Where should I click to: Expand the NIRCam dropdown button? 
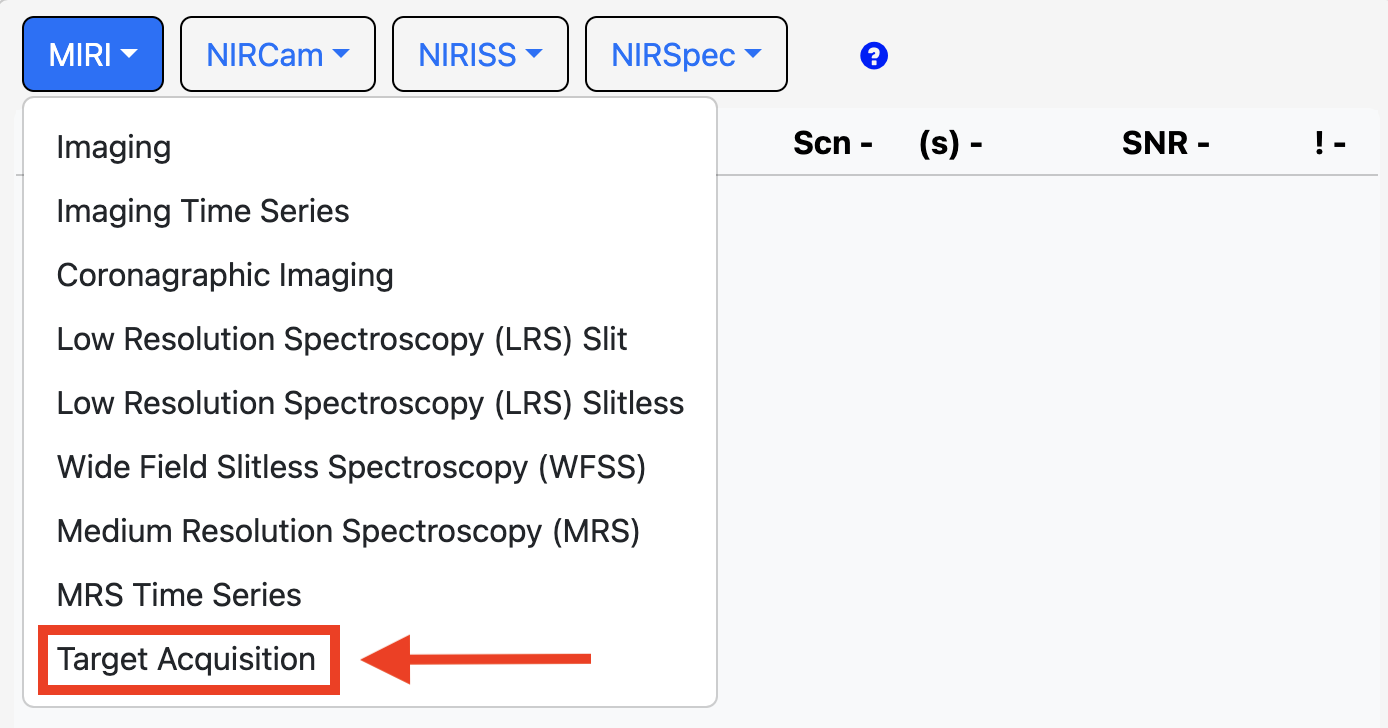click(x=277, y=54)
